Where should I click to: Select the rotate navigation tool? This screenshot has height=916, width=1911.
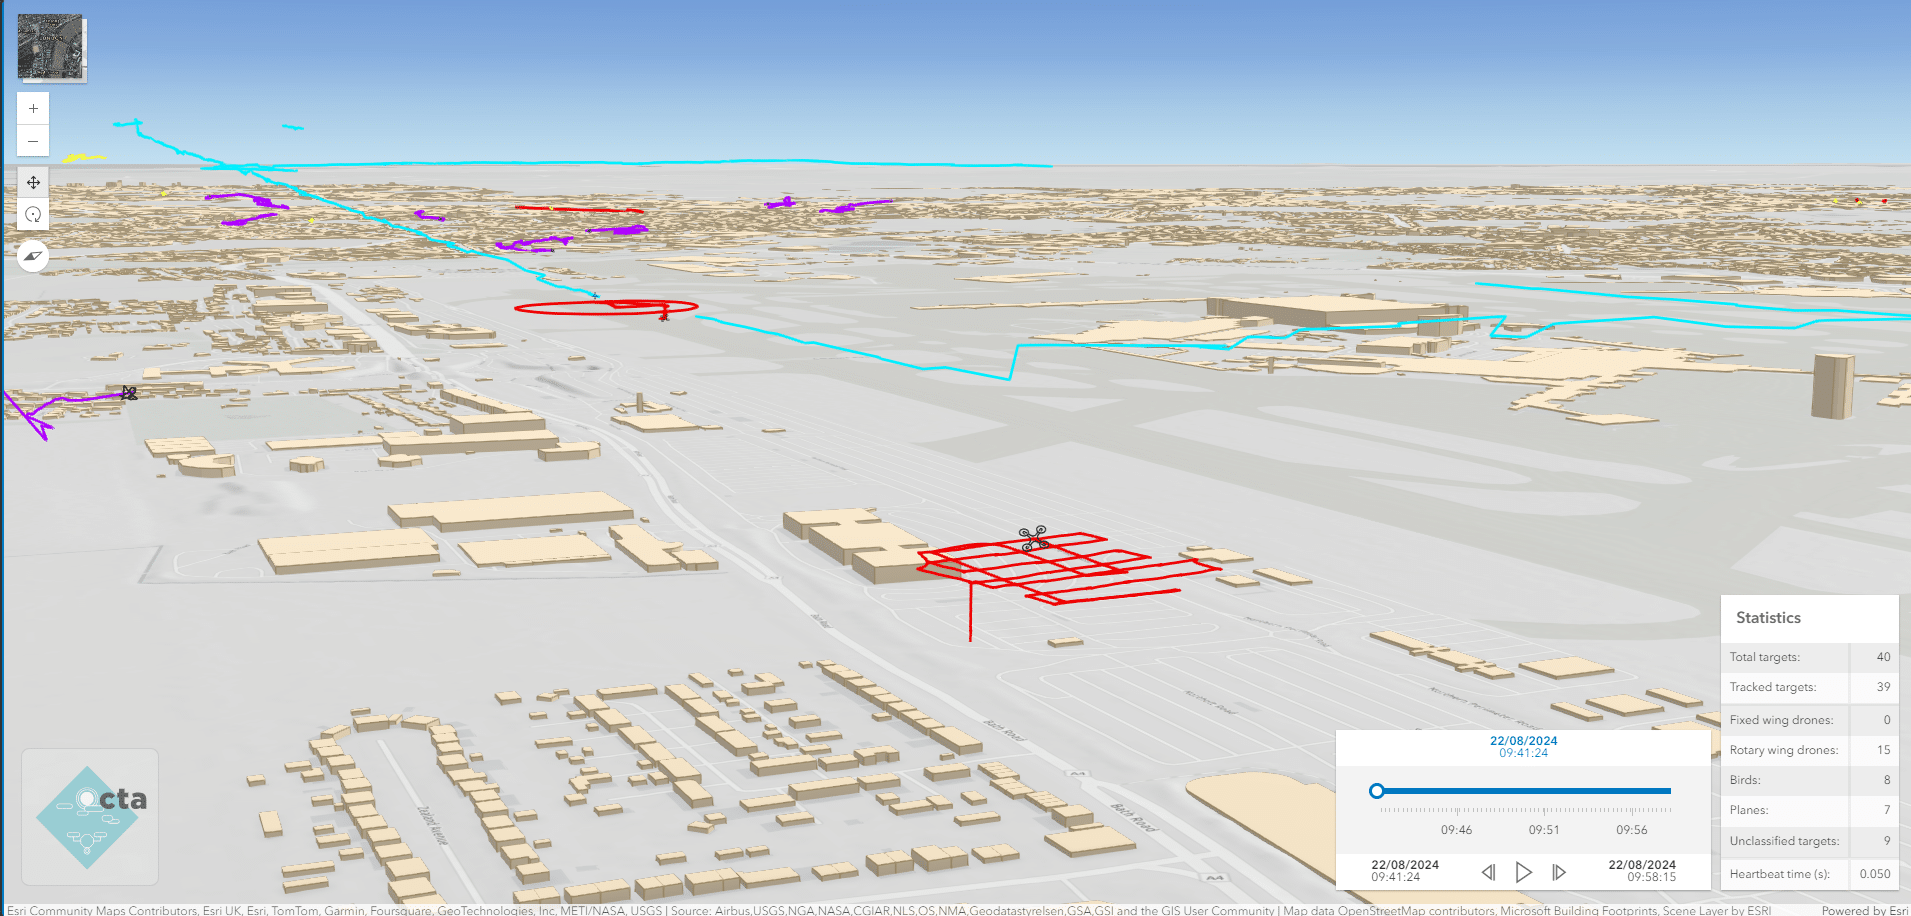[33, 214]
